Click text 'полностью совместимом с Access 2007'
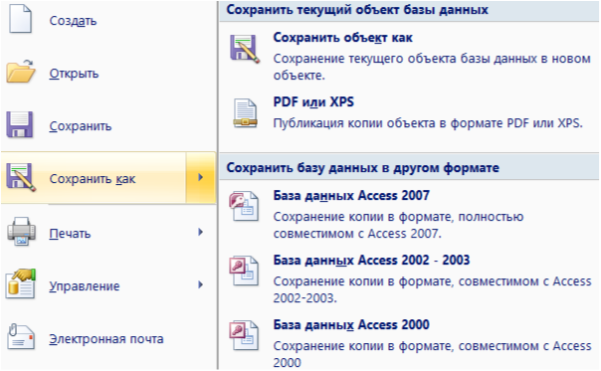 [398, 225]
